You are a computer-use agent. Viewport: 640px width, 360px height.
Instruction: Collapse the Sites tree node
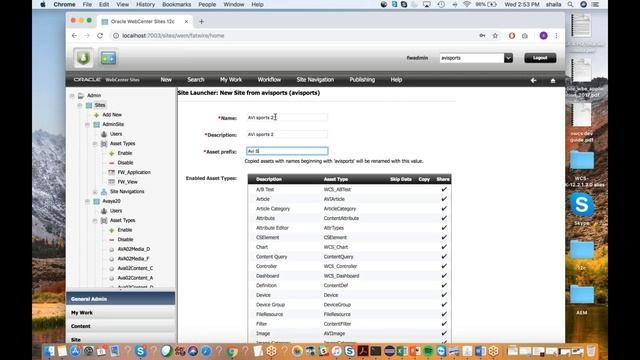coord(80,105)
